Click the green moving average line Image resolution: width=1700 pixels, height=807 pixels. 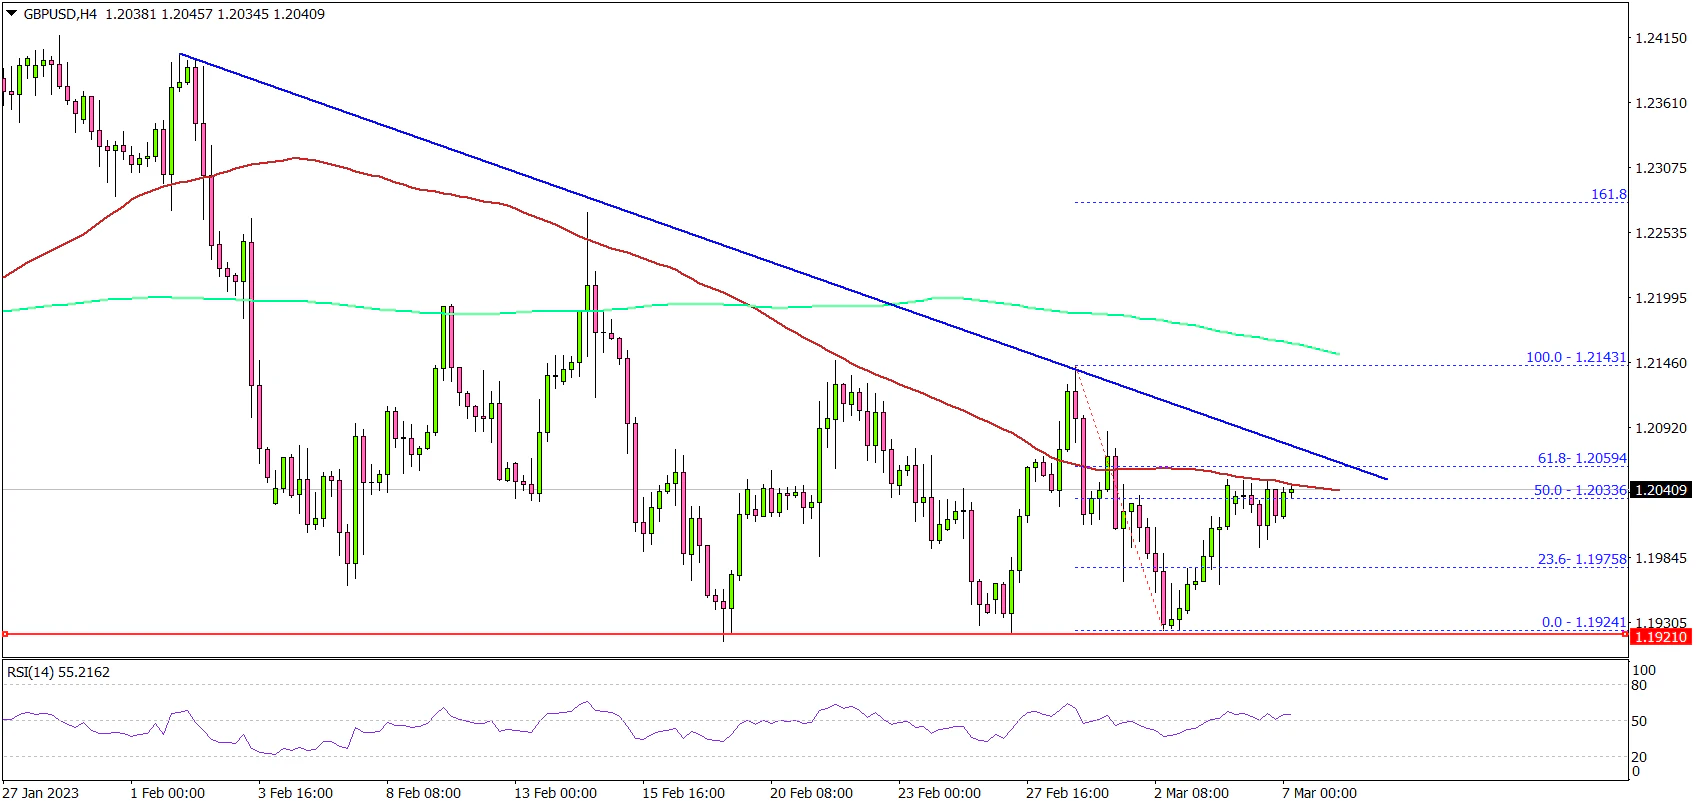click(x=500, y=313)
